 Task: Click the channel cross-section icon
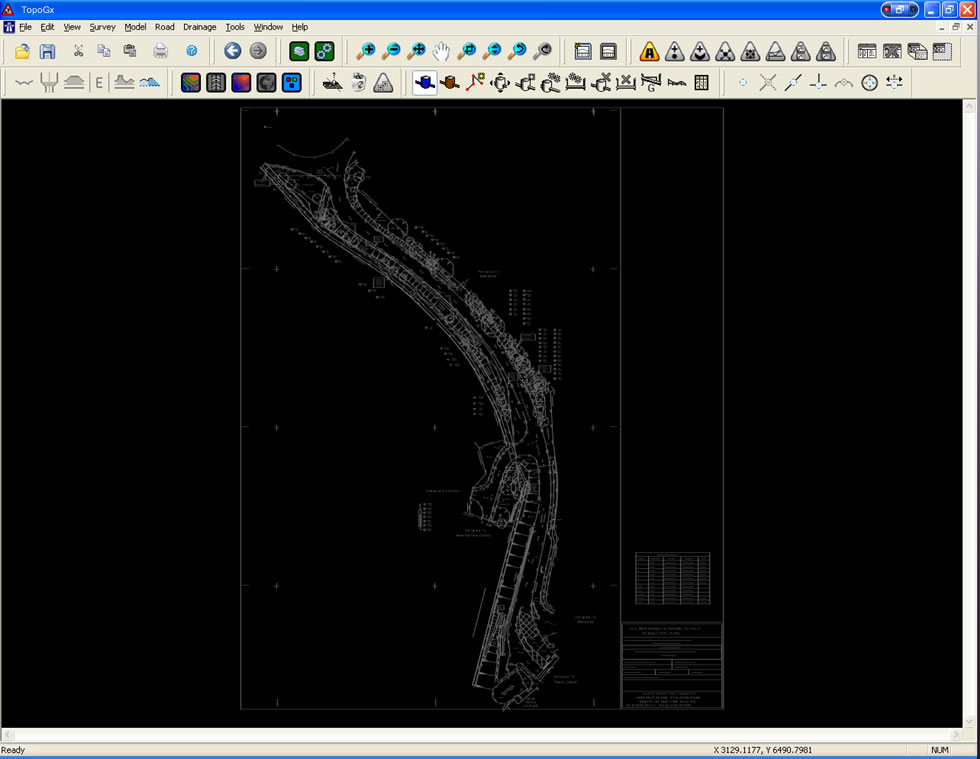[49, 83]
